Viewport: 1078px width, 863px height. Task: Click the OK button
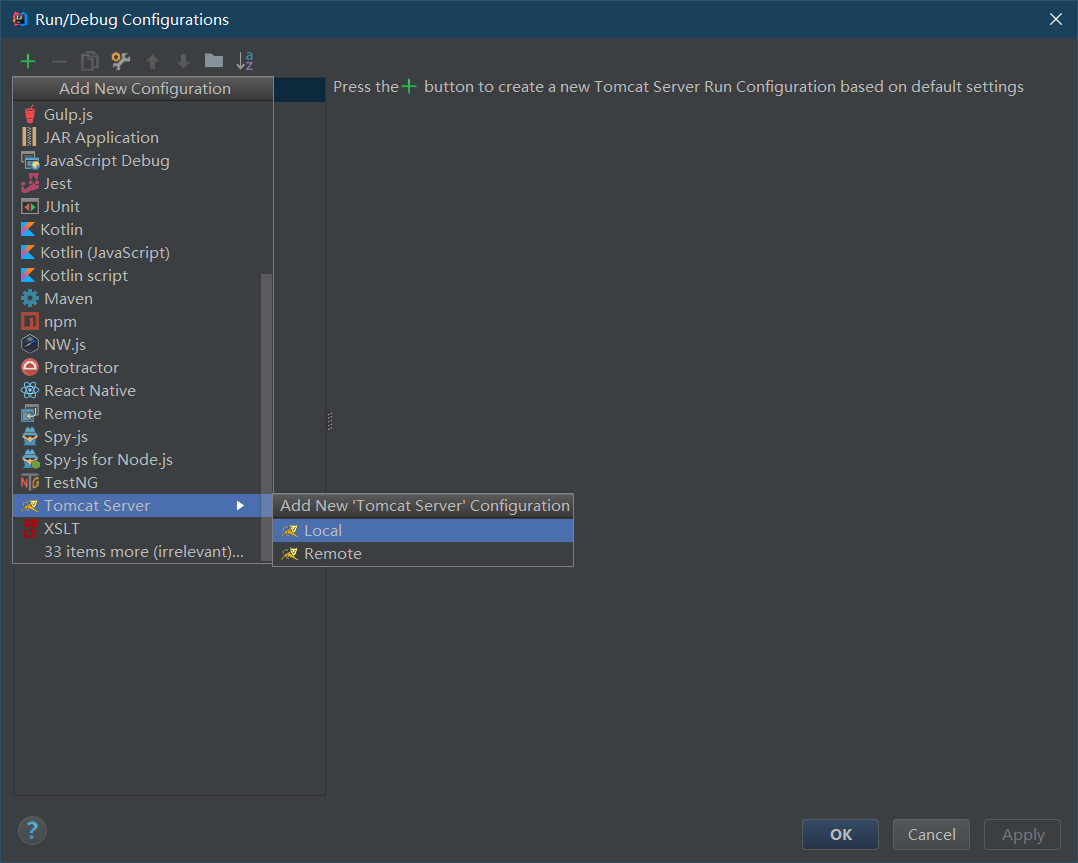coord(840,834)
